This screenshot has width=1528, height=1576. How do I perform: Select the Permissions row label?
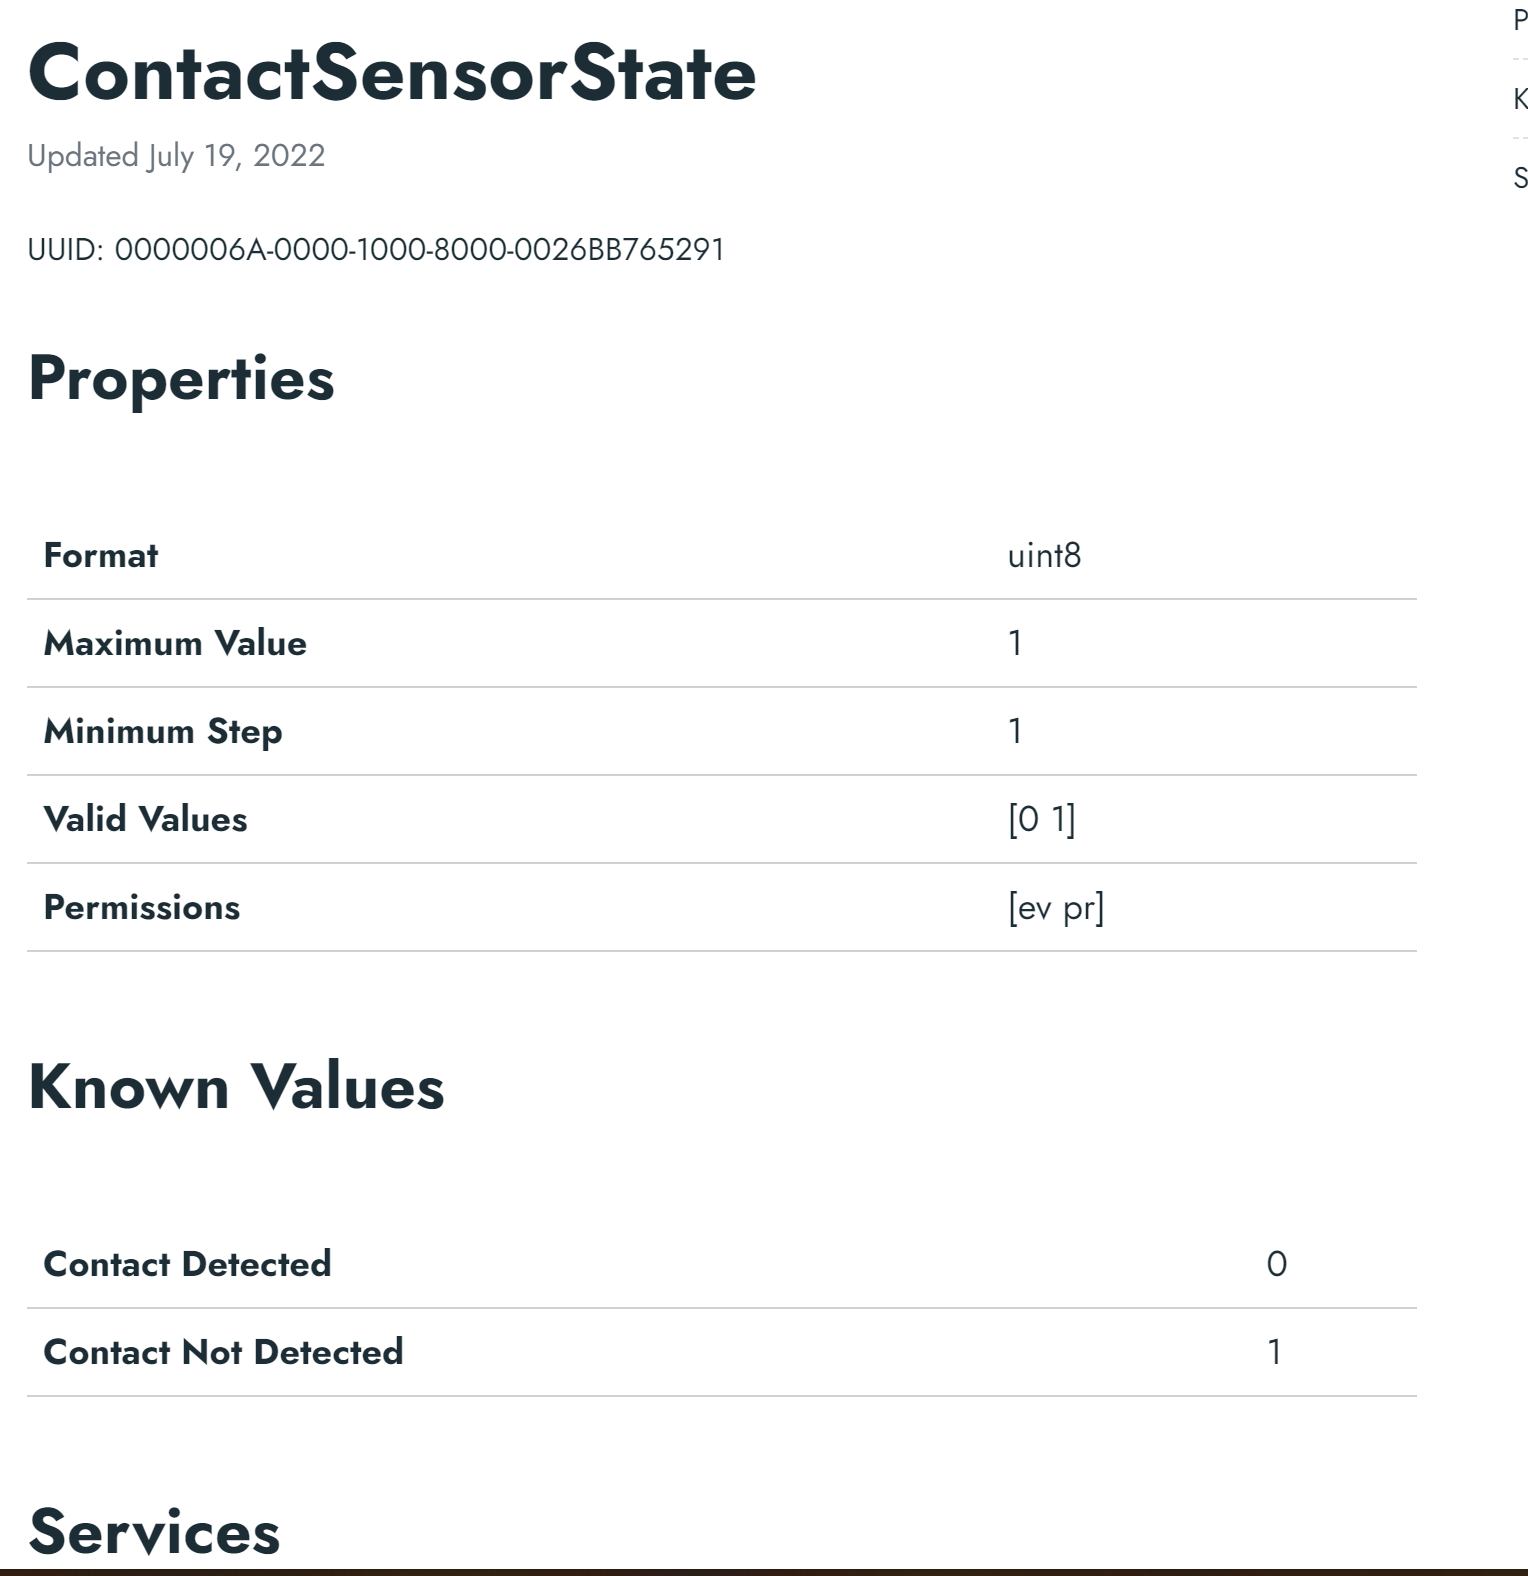pyautogui.click(x=142, y=907)
